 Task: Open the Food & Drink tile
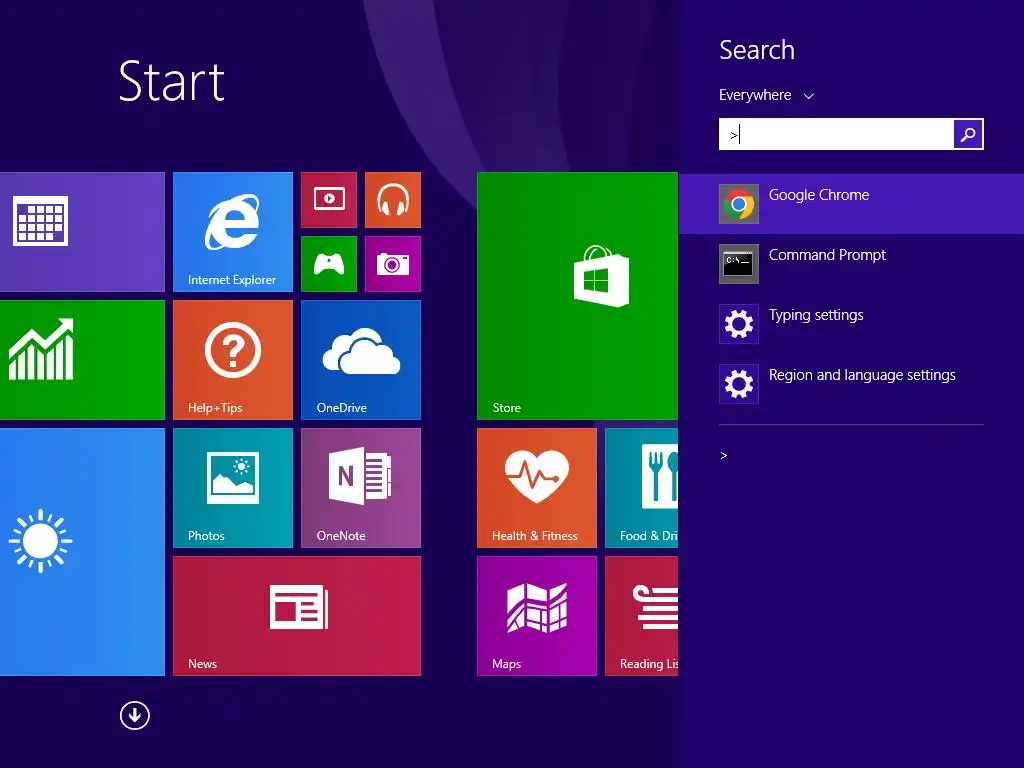pyautogui.click(x=641, y=488)
